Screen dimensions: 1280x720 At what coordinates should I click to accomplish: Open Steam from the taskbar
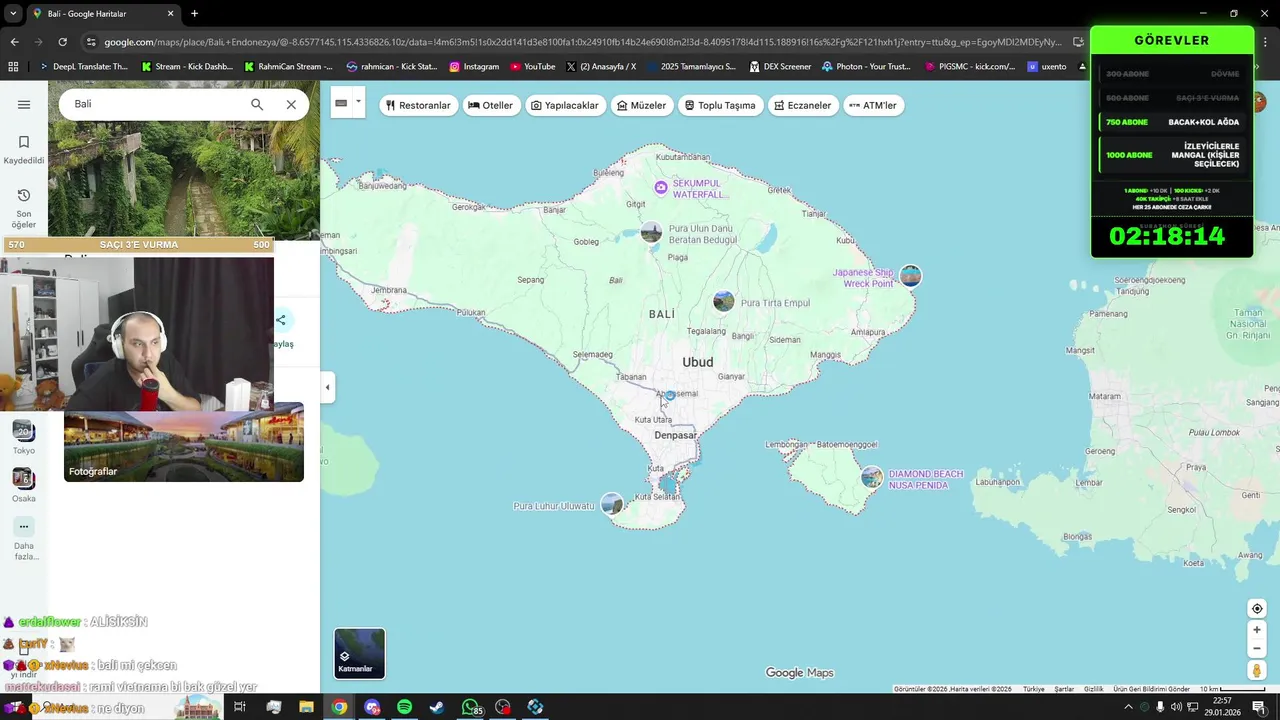click(x=437, y=707)
